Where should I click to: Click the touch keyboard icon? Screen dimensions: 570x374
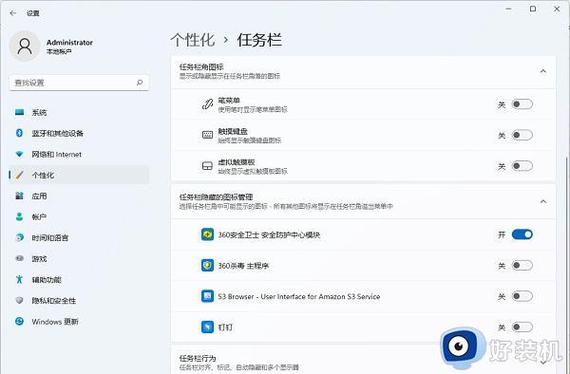[x=207, y=135]
